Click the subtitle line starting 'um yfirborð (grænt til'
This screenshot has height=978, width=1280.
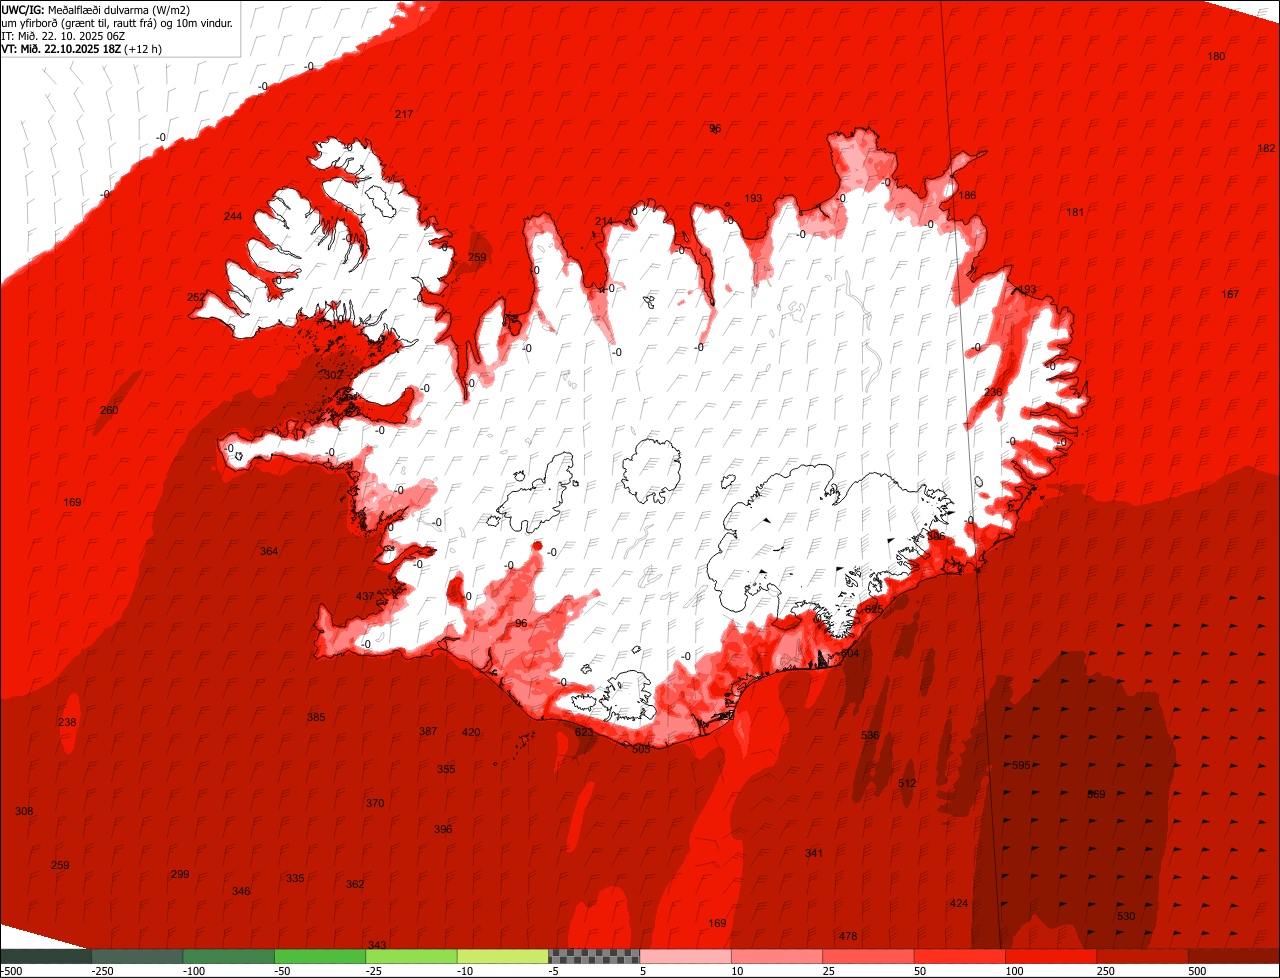(x=117, y=23)
